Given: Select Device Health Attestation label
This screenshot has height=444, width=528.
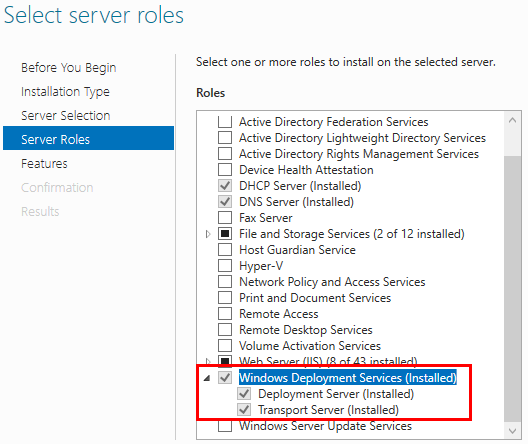Looking at the screenshot, I should pyautogui.click(x=306, y=170).
